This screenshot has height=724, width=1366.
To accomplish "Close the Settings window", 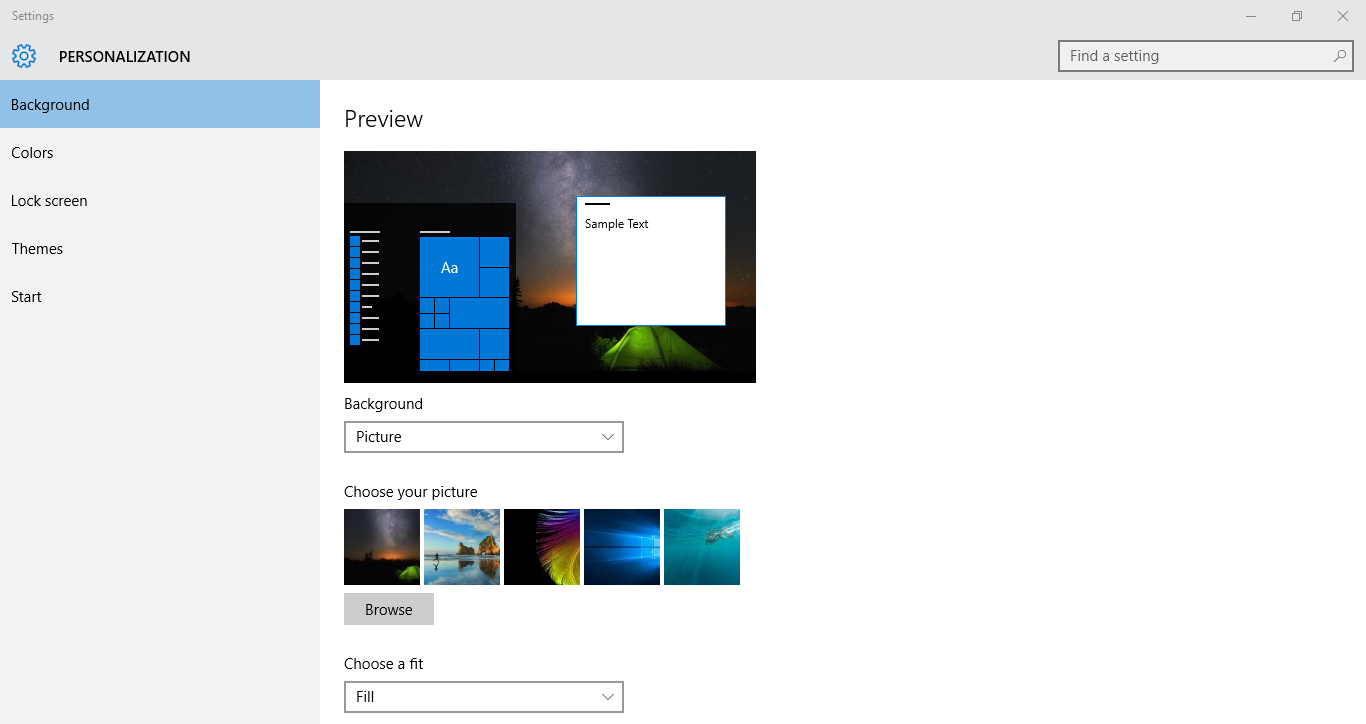I will click(1343, 16).
